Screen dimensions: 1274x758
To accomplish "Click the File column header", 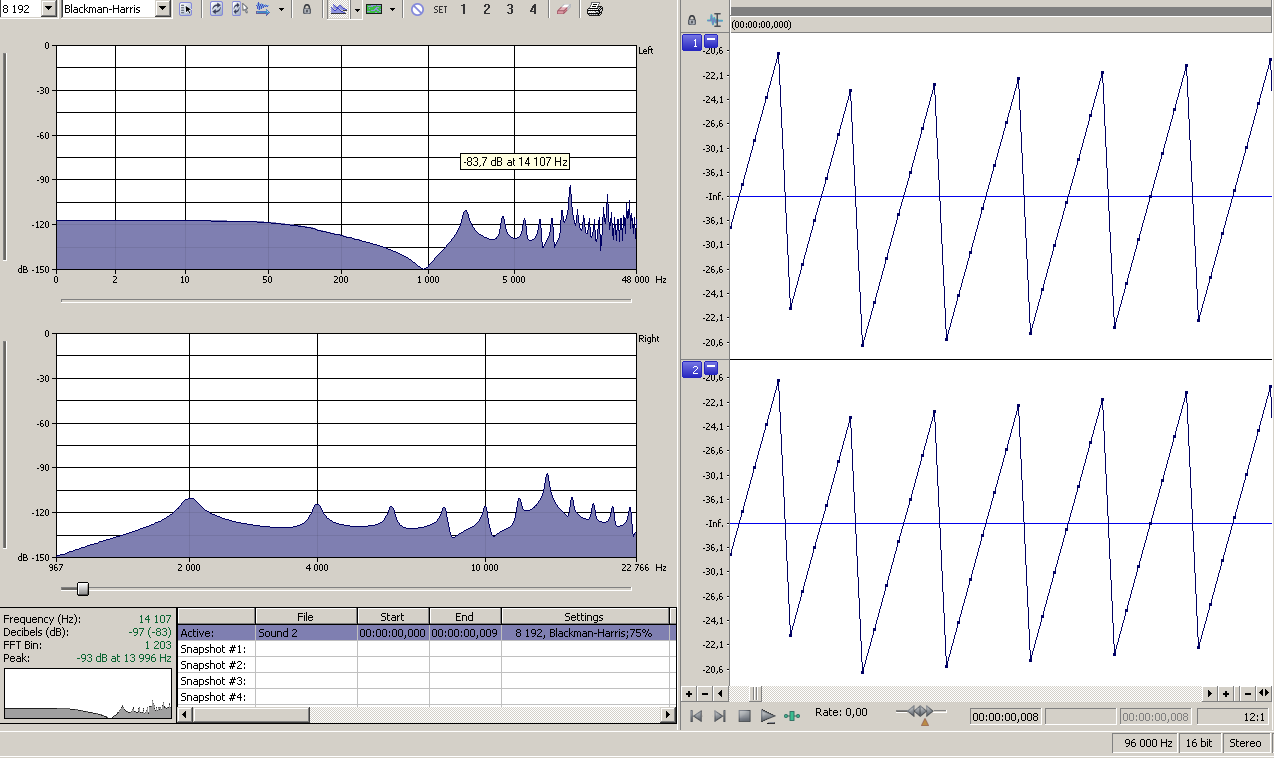I will 305,617.
